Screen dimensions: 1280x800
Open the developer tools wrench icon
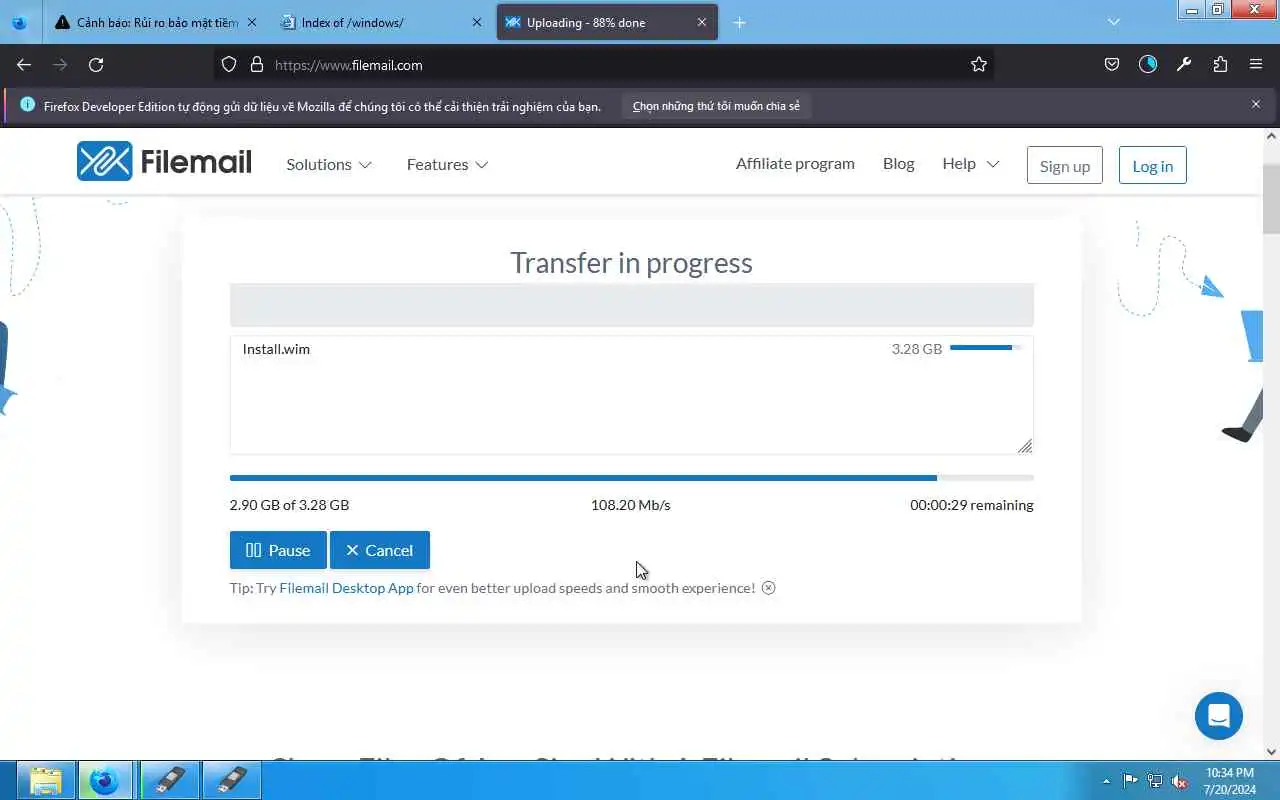click(x=1184, y=65)
